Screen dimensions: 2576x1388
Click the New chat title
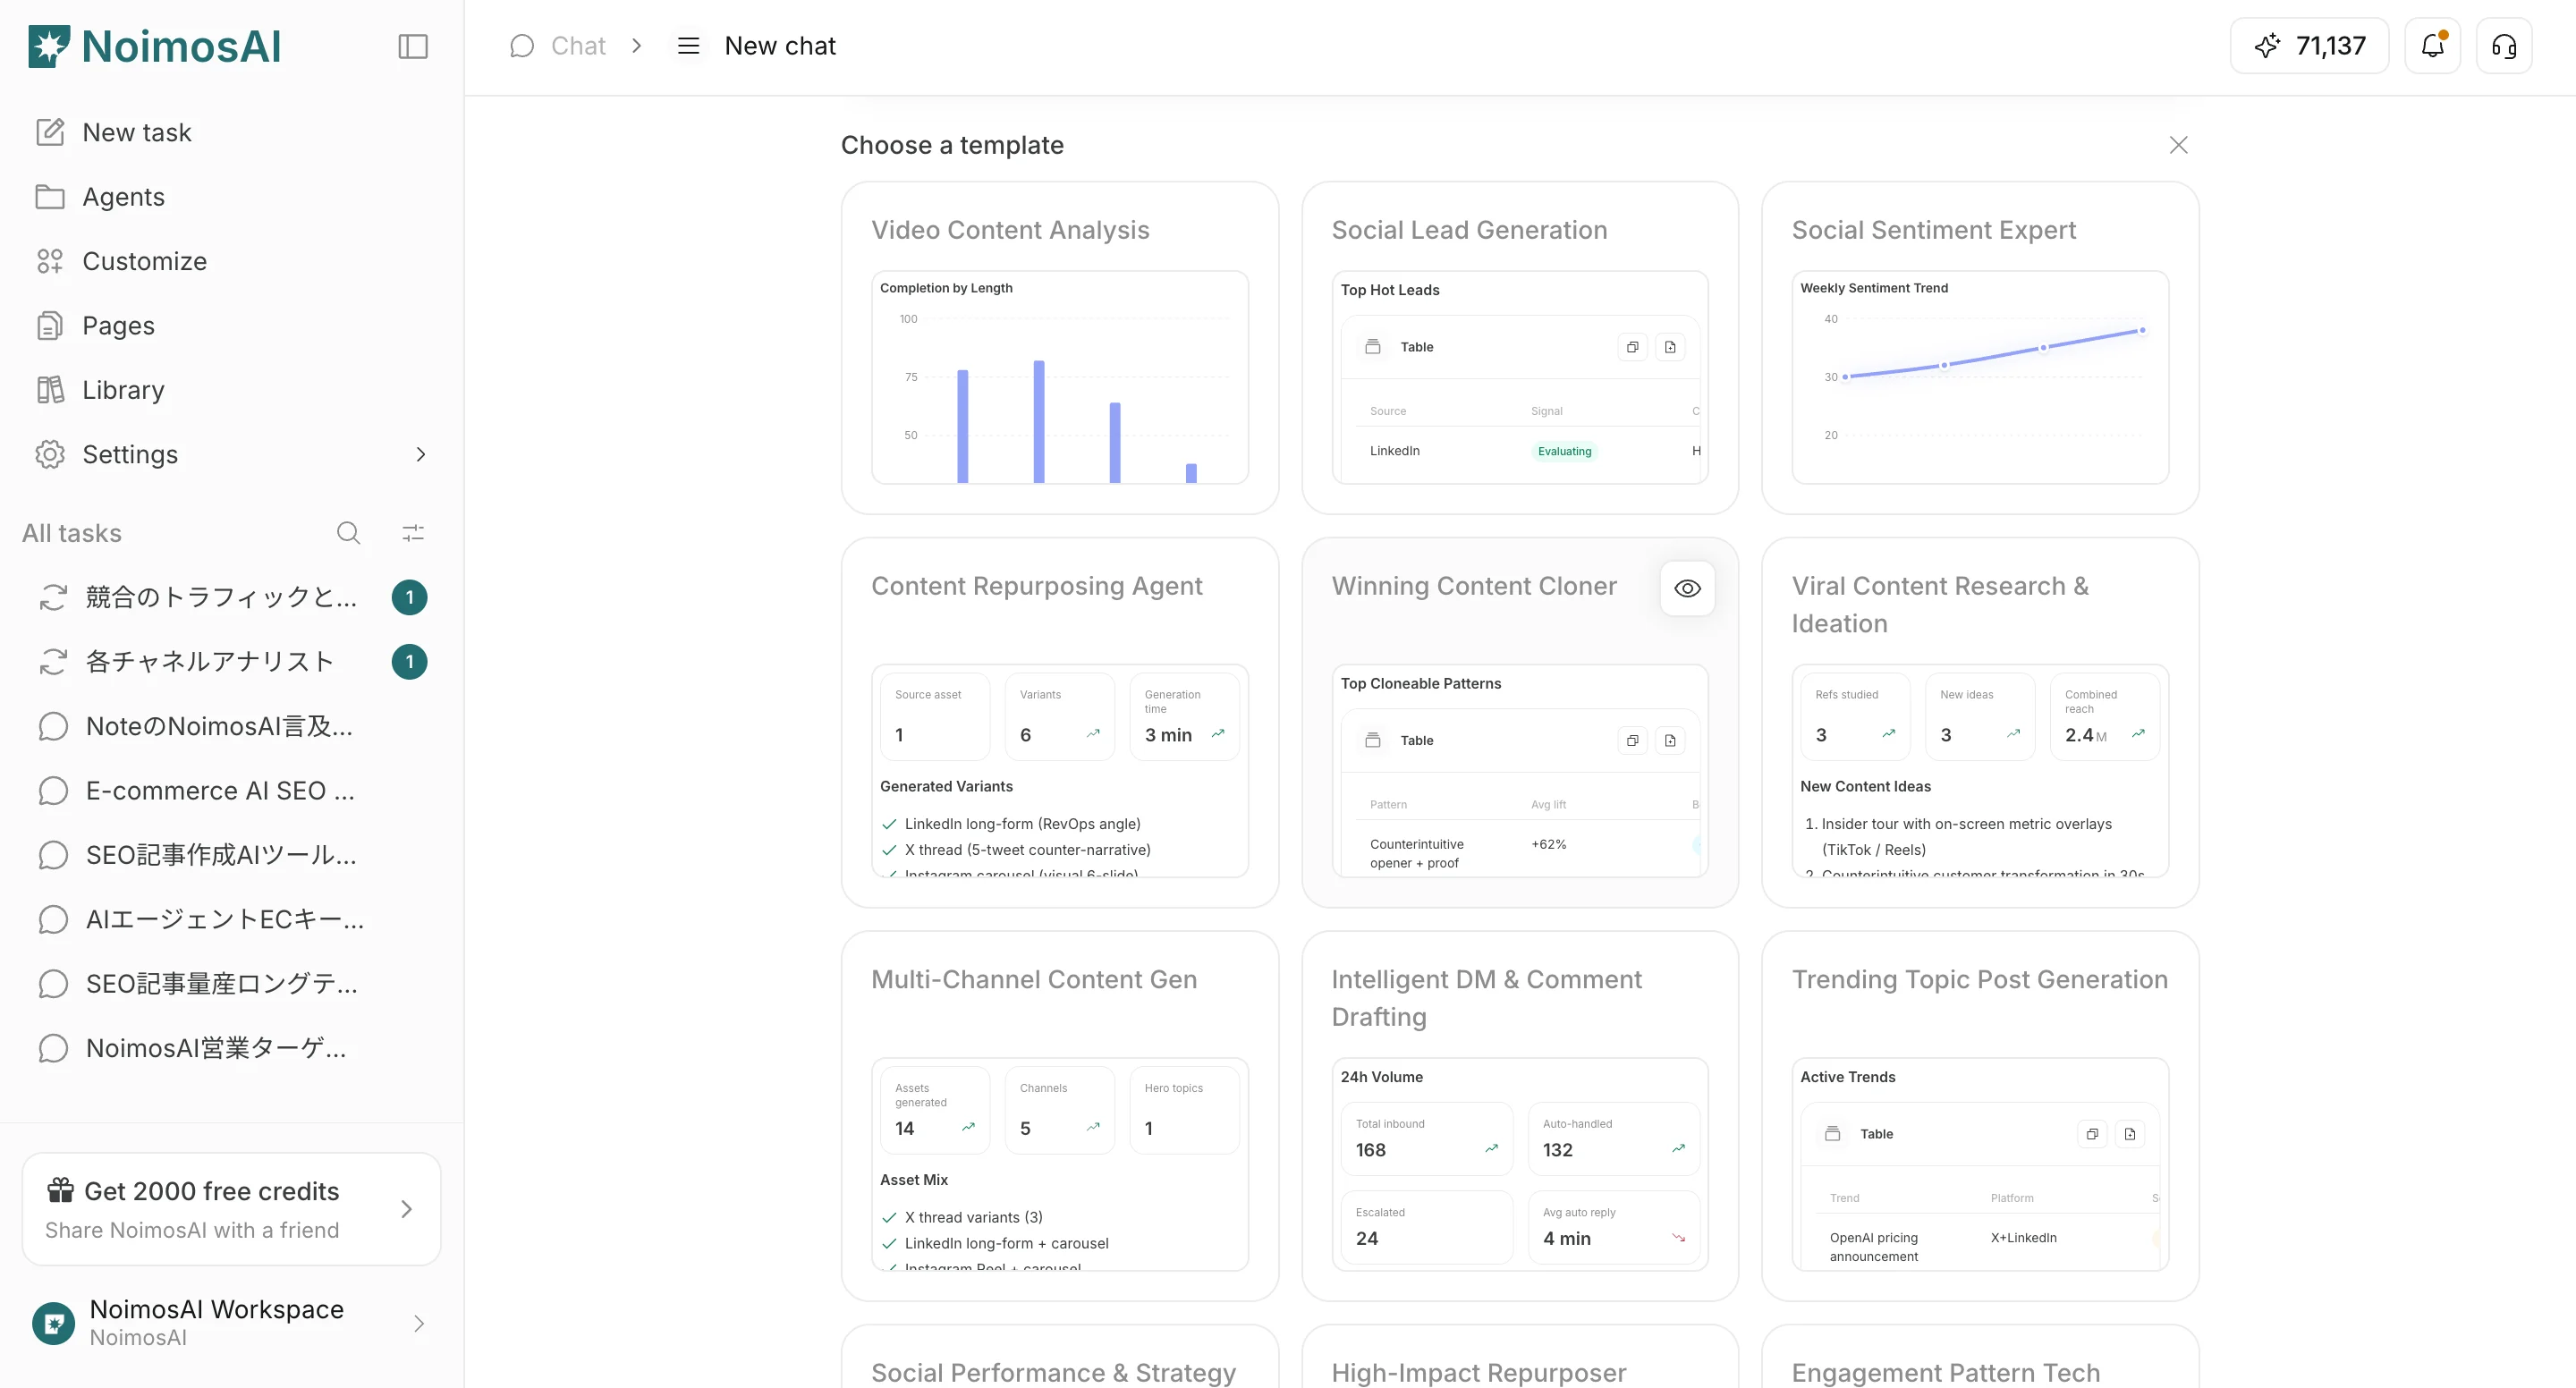(780, 46)
